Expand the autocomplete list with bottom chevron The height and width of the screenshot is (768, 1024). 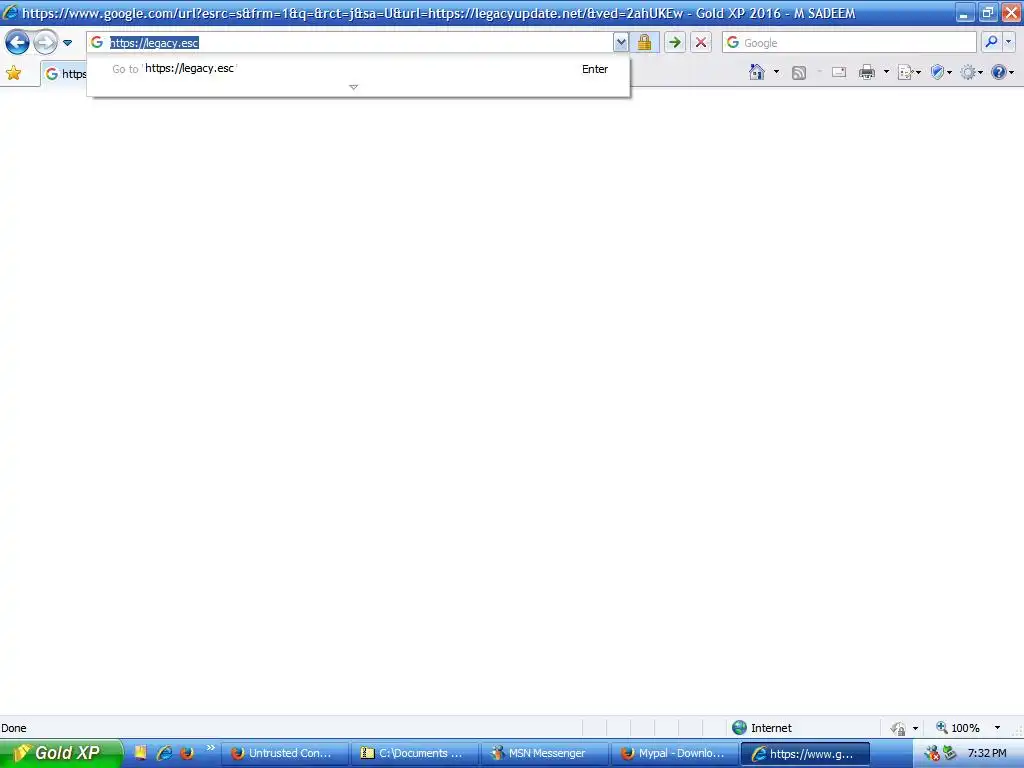tap(353, 87)
